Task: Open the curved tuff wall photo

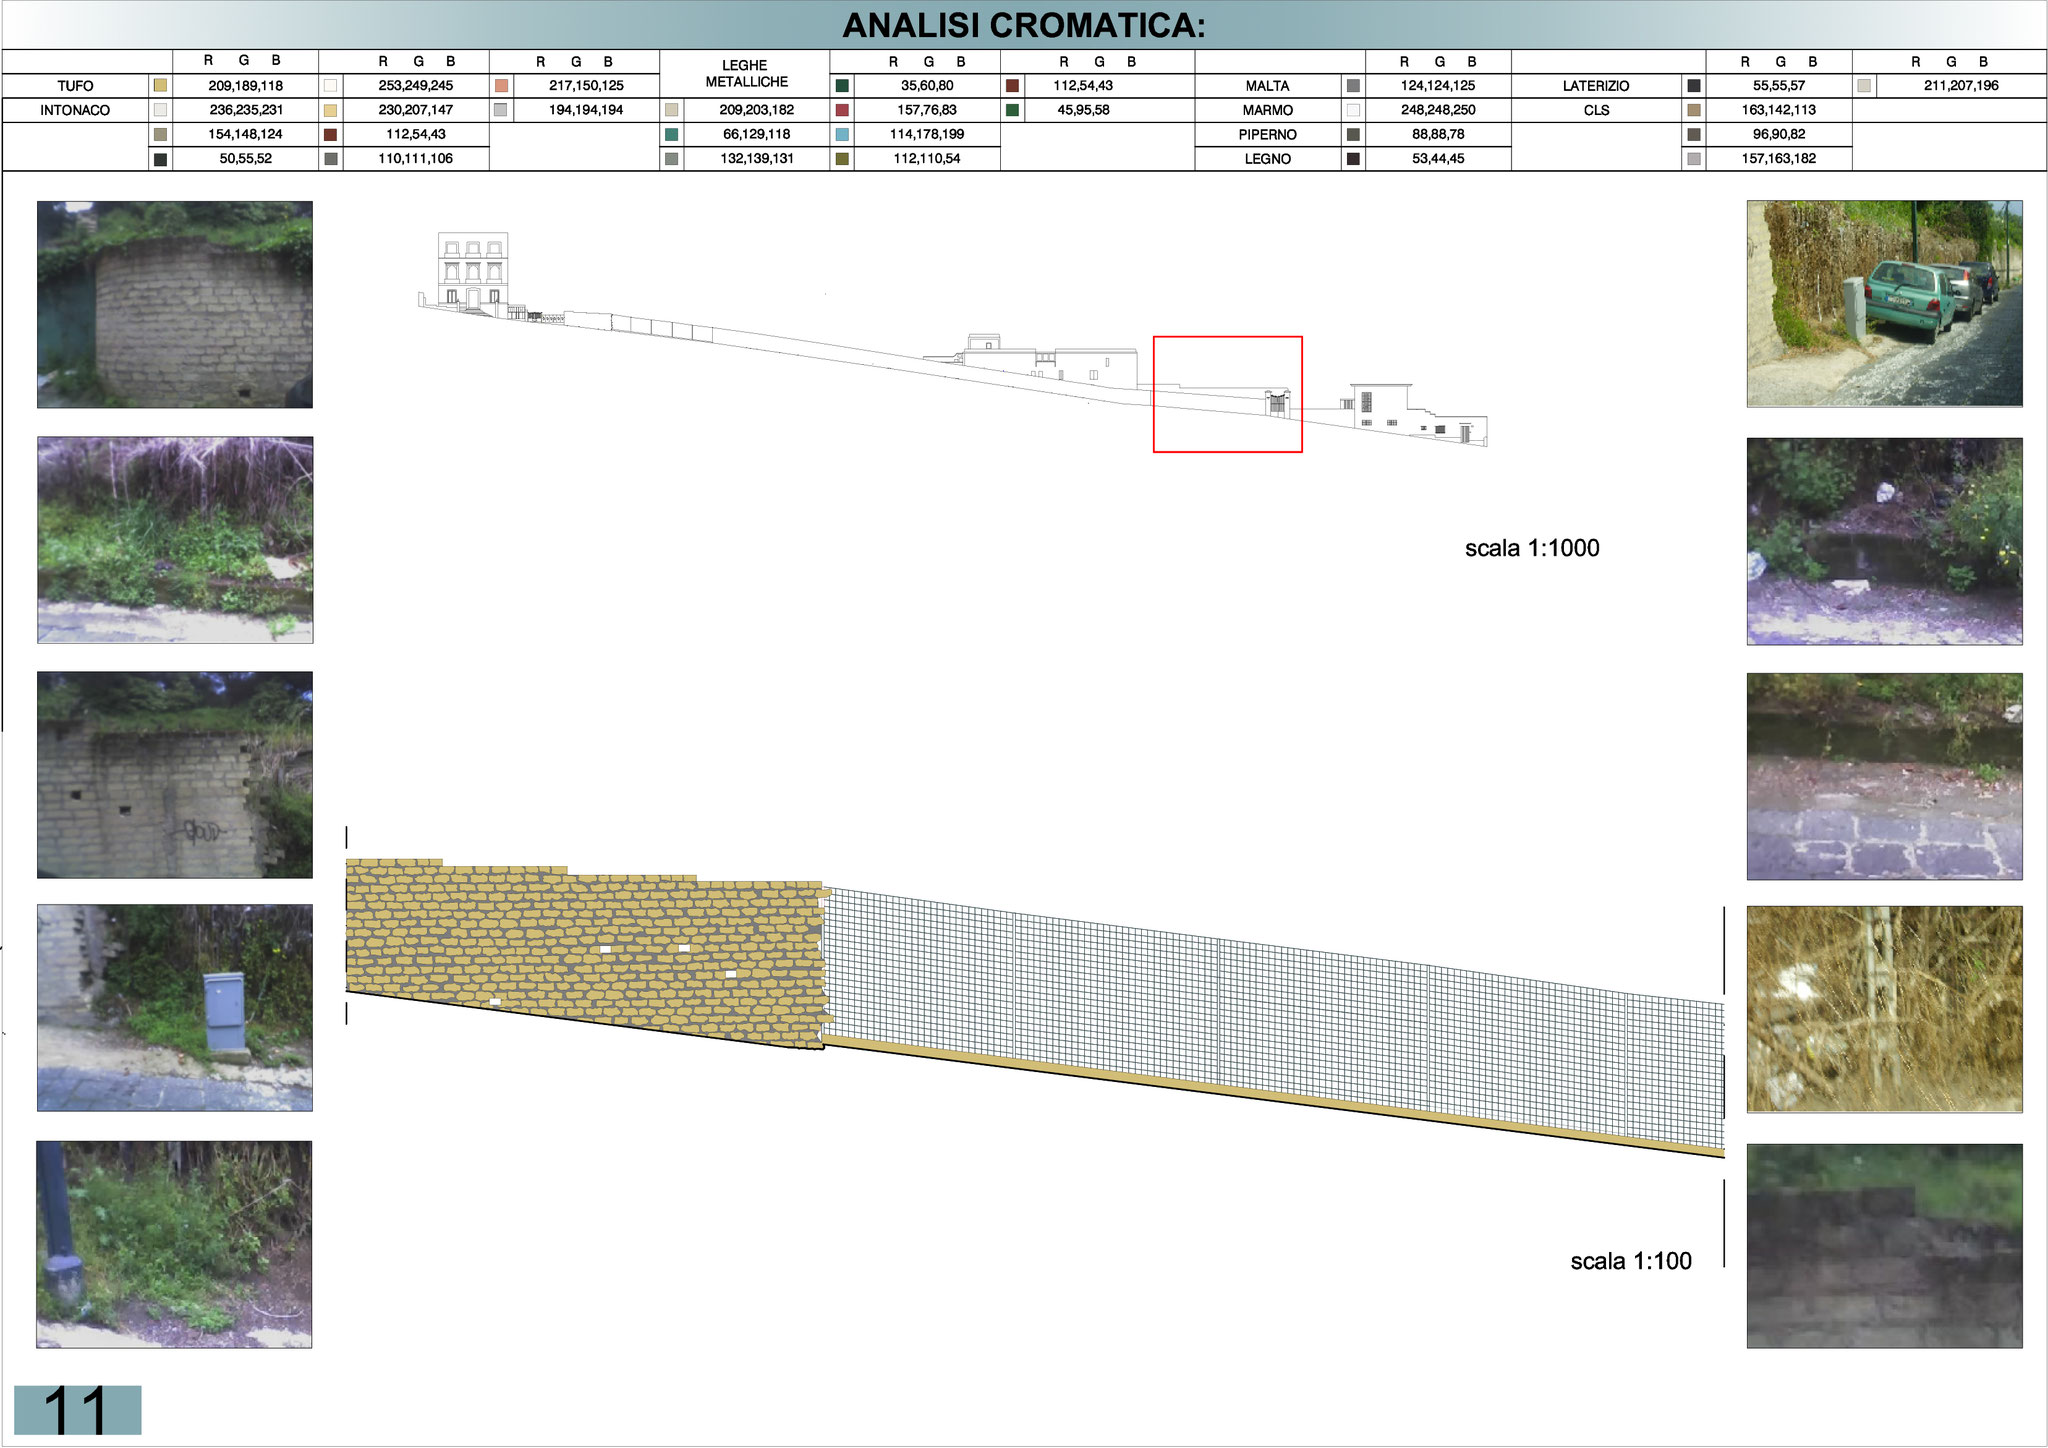Action: (175, 304)
